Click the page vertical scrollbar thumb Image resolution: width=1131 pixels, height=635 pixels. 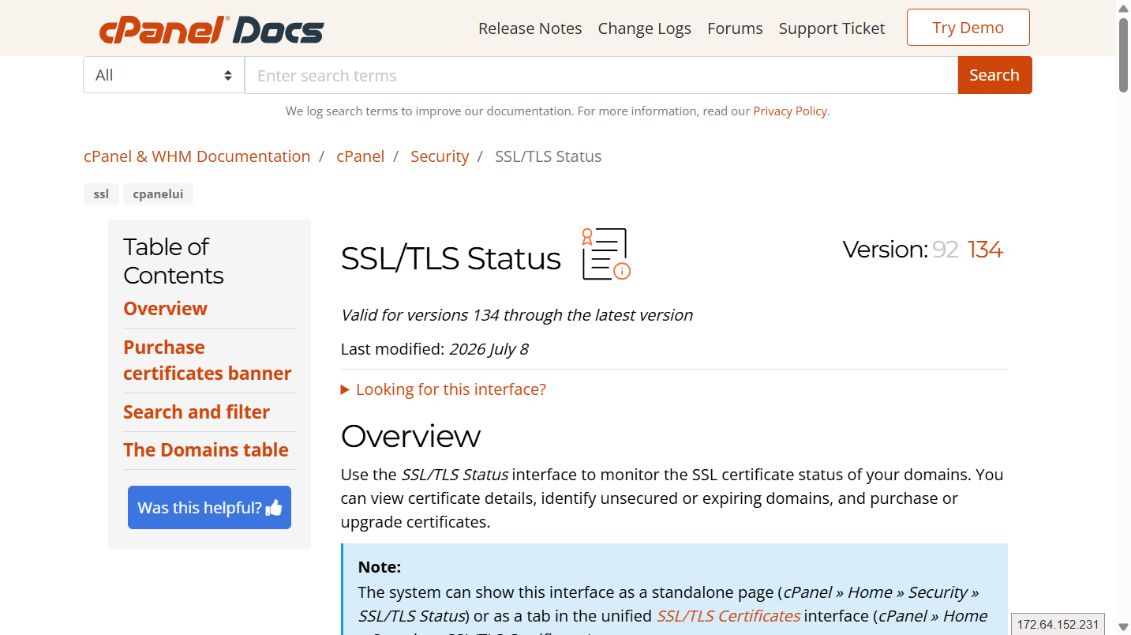1123,56
